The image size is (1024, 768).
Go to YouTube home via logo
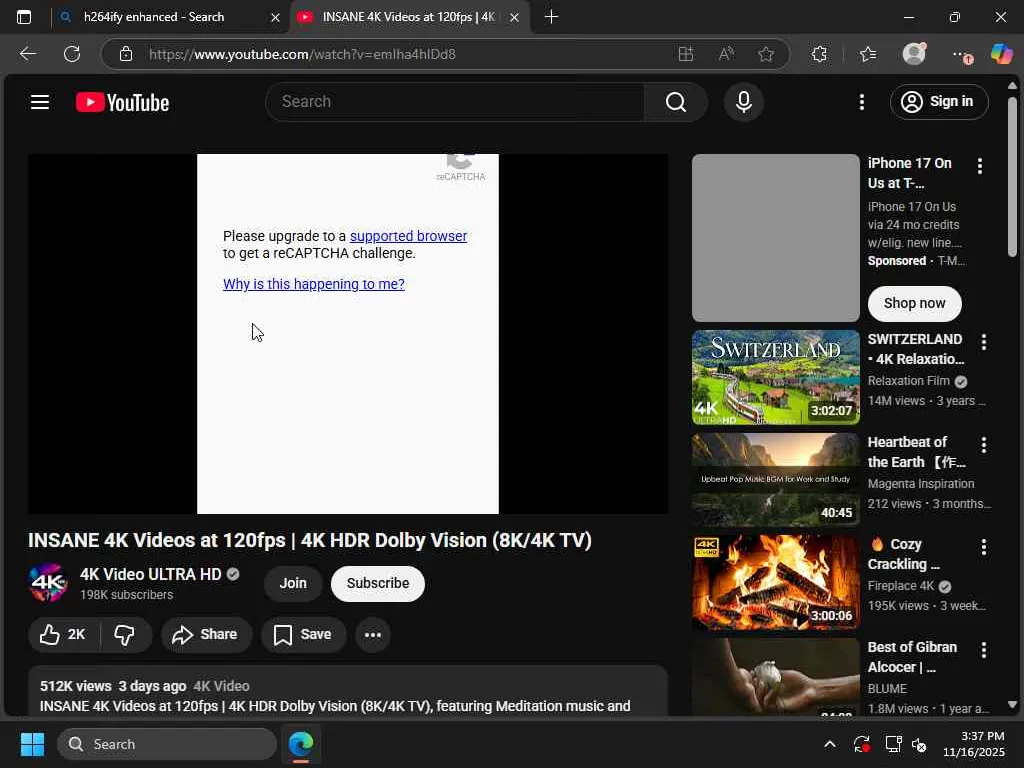pos(122,103)
